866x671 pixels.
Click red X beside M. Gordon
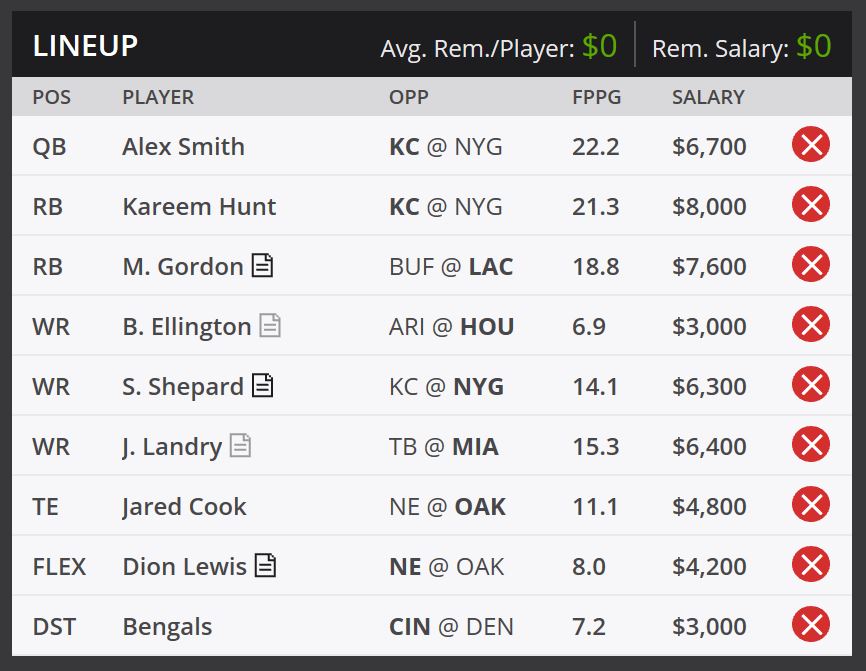[x=811, y=264]
